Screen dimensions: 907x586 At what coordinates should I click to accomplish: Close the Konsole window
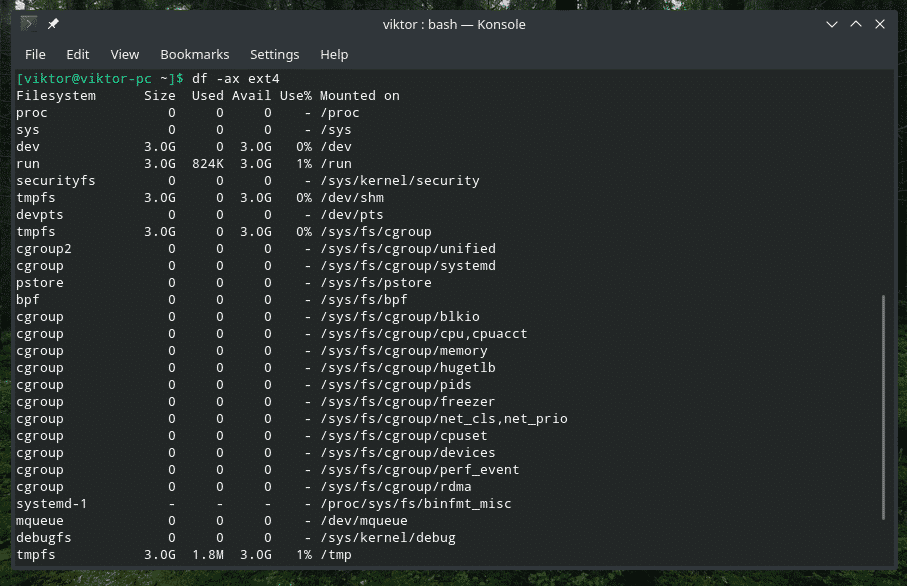click(x=880, y=24)
